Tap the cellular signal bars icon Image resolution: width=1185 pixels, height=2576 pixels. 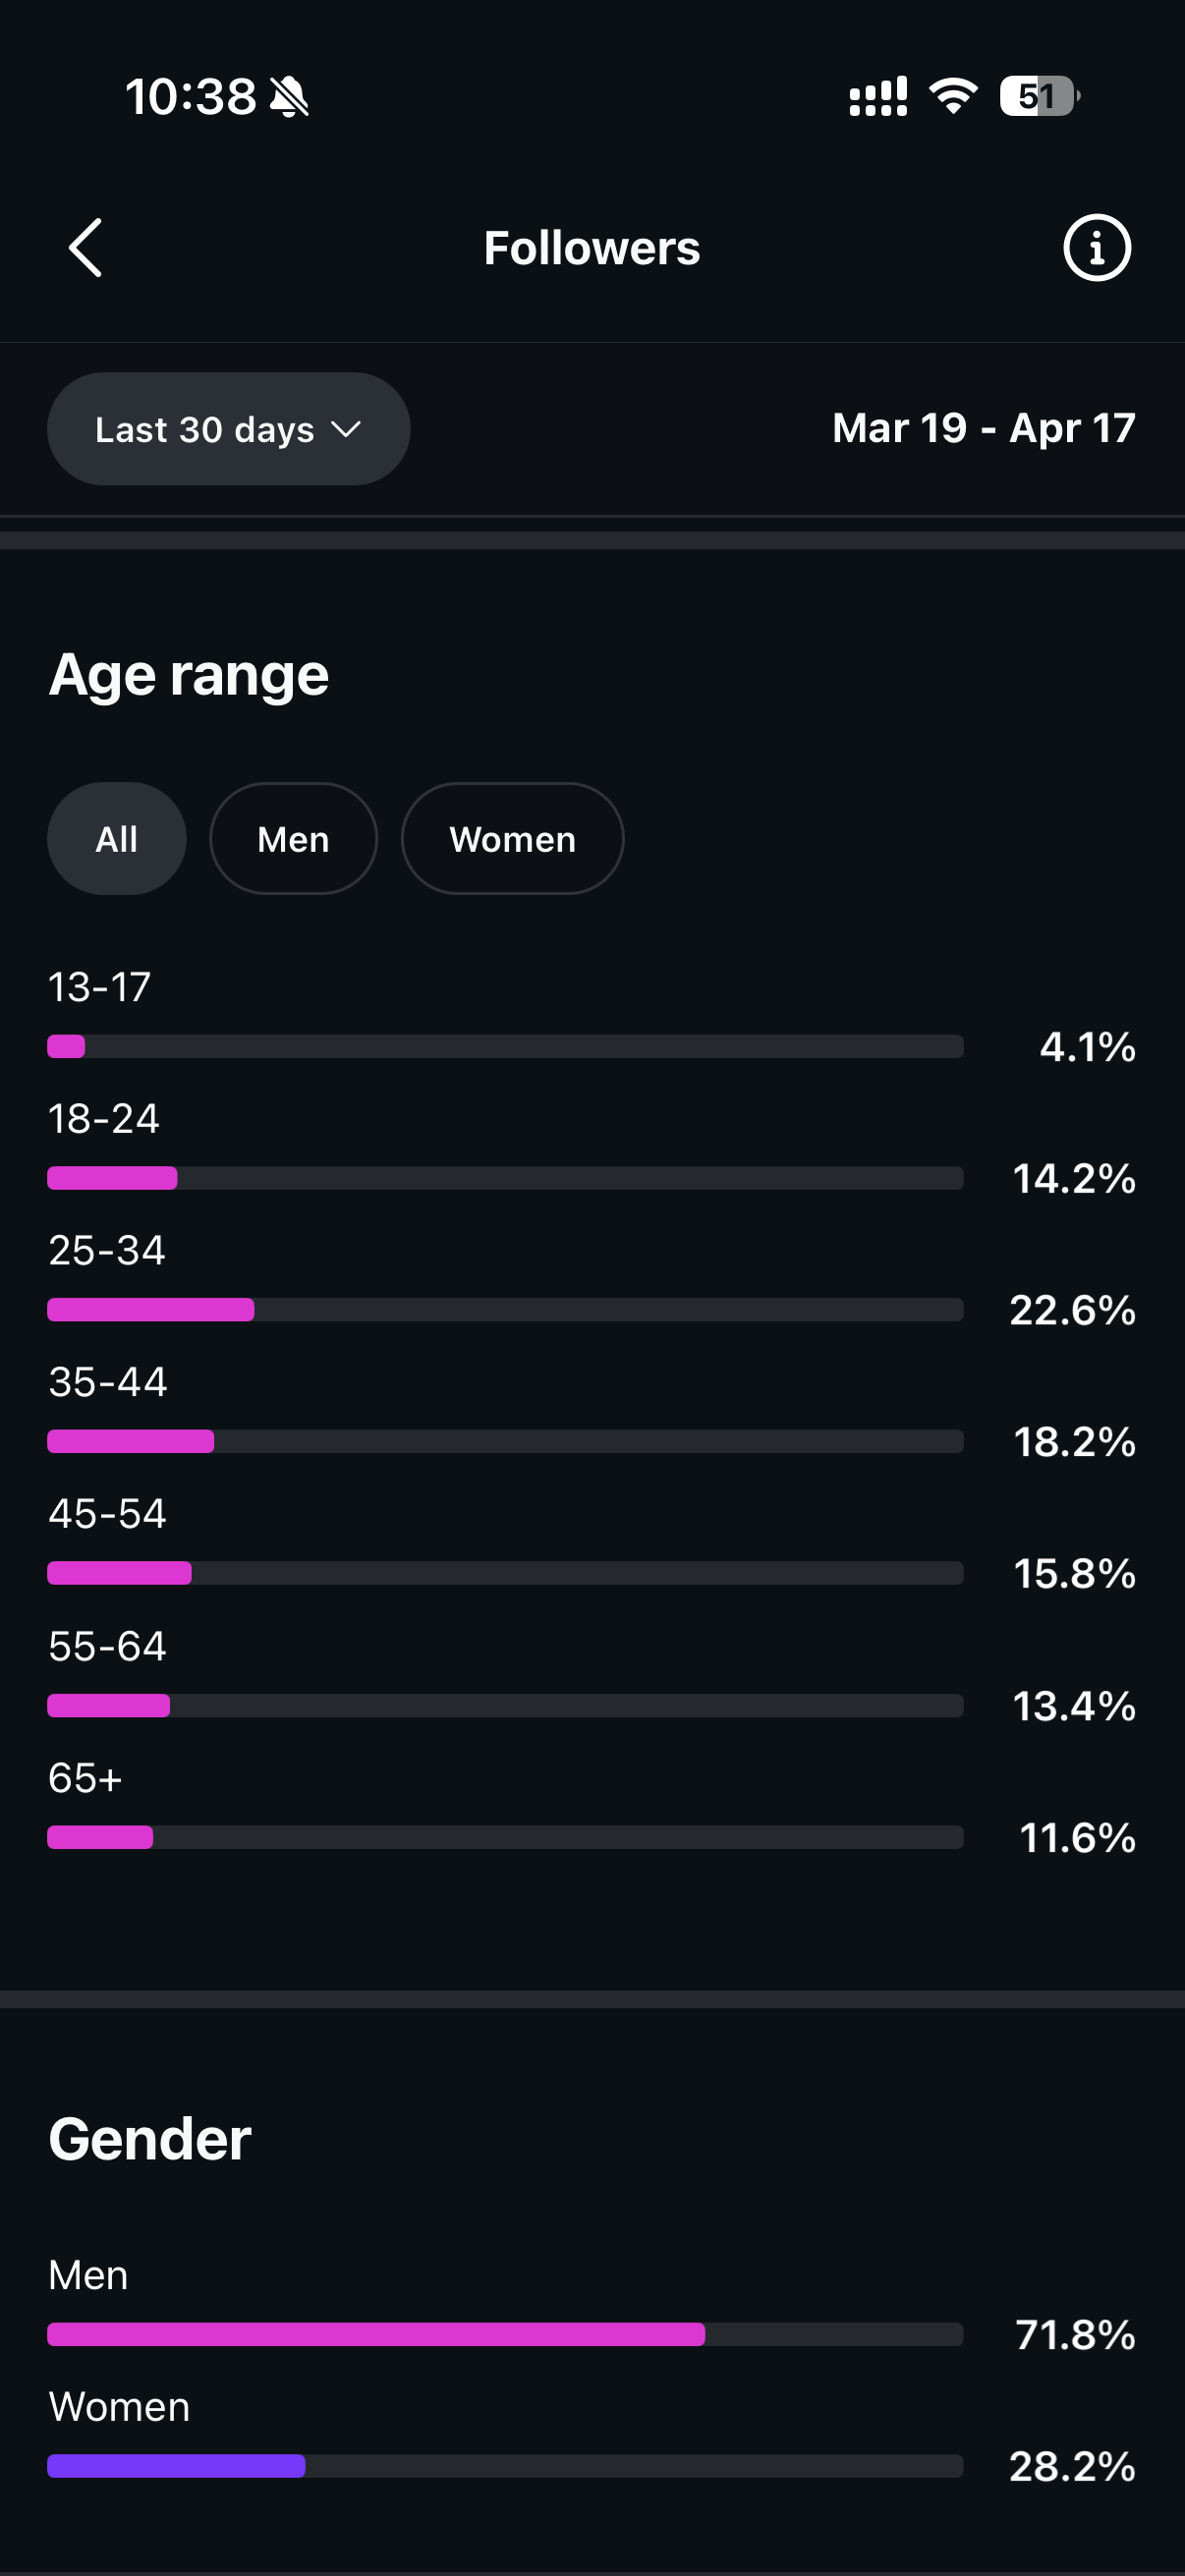click(x=878, y=97)
